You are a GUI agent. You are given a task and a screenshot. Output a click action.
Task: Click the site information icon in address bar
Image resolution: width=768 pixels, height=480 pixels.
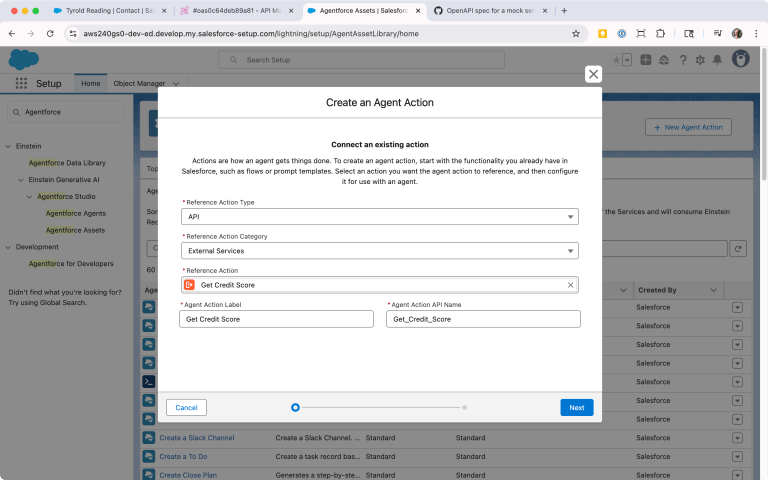click(x=73, y=34)
